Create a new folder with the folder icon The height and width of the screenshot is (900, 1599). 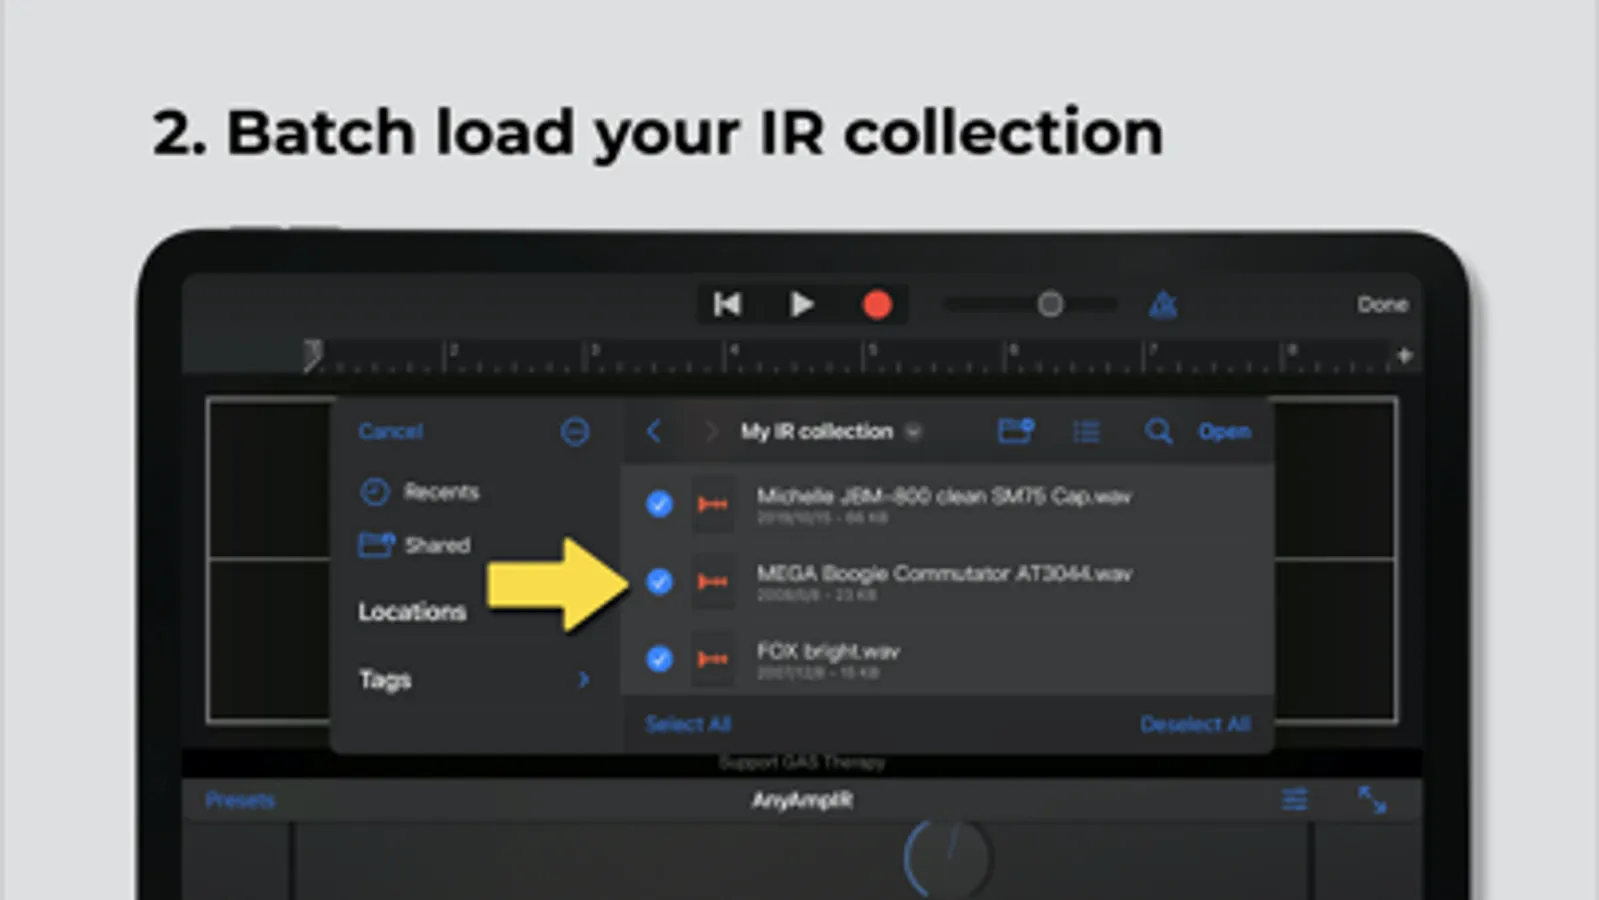(x=1016, y=431)
